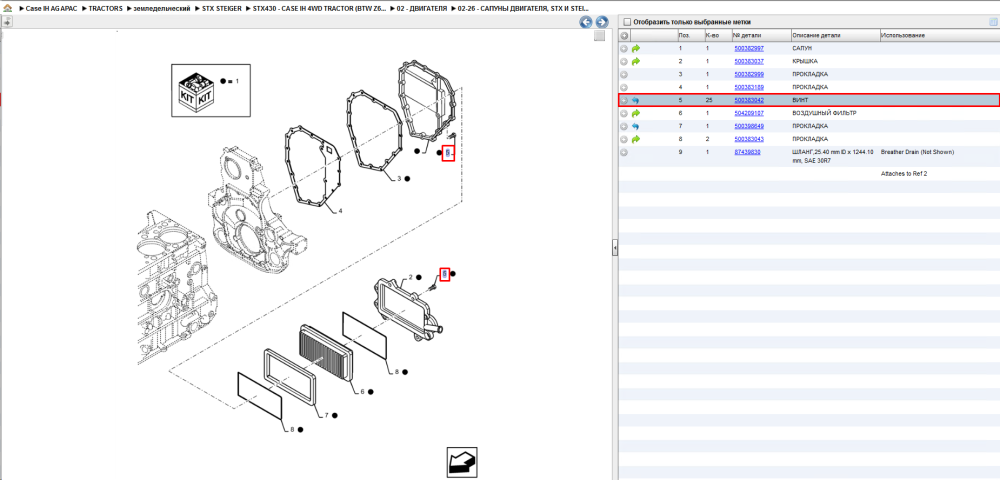Click circle icon on position 4 ПРОКЛАДКА row
Image resolution: width=1000 pixels, height=480 pixels.
[624, 87]
